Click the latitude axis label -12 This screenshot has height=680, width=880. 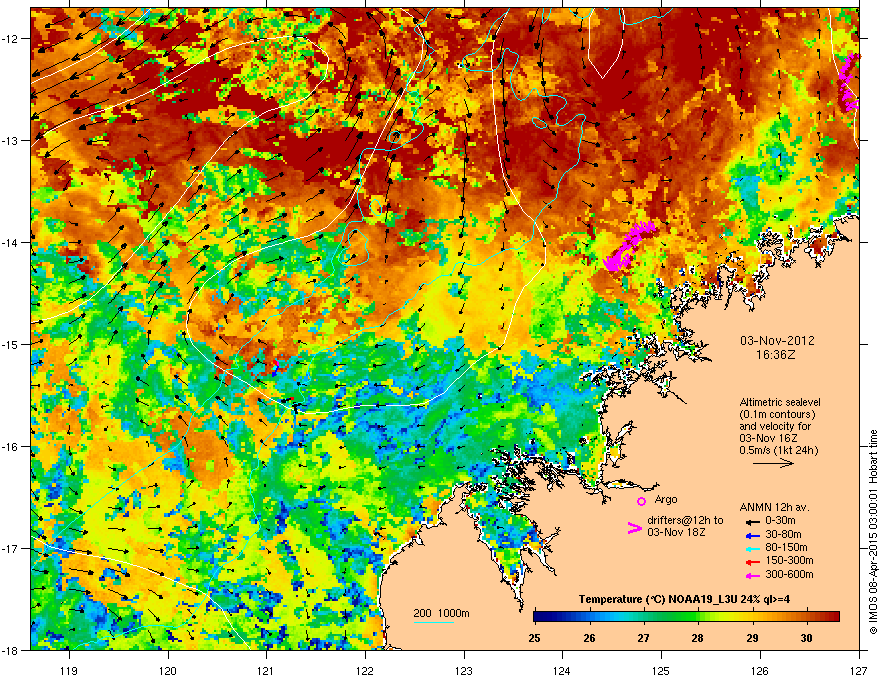click(10, 39)
